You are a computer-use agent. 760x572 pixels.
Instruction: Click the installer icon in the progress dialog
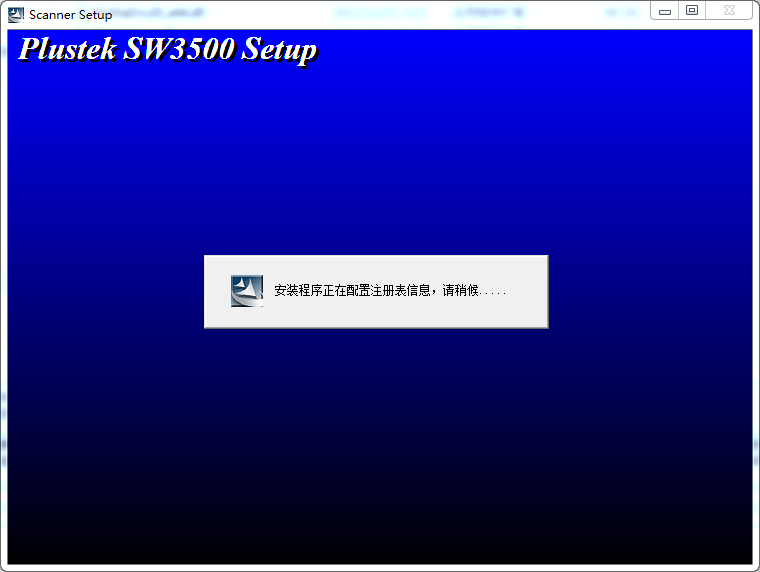point(247,291)
